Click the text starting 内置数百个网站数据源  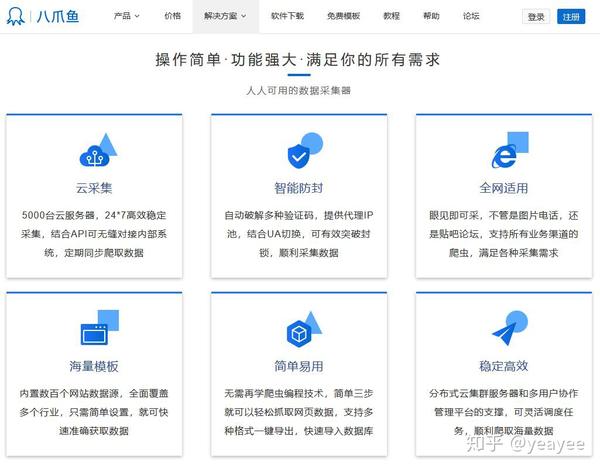pyautogui.click(x=94, y=412)
